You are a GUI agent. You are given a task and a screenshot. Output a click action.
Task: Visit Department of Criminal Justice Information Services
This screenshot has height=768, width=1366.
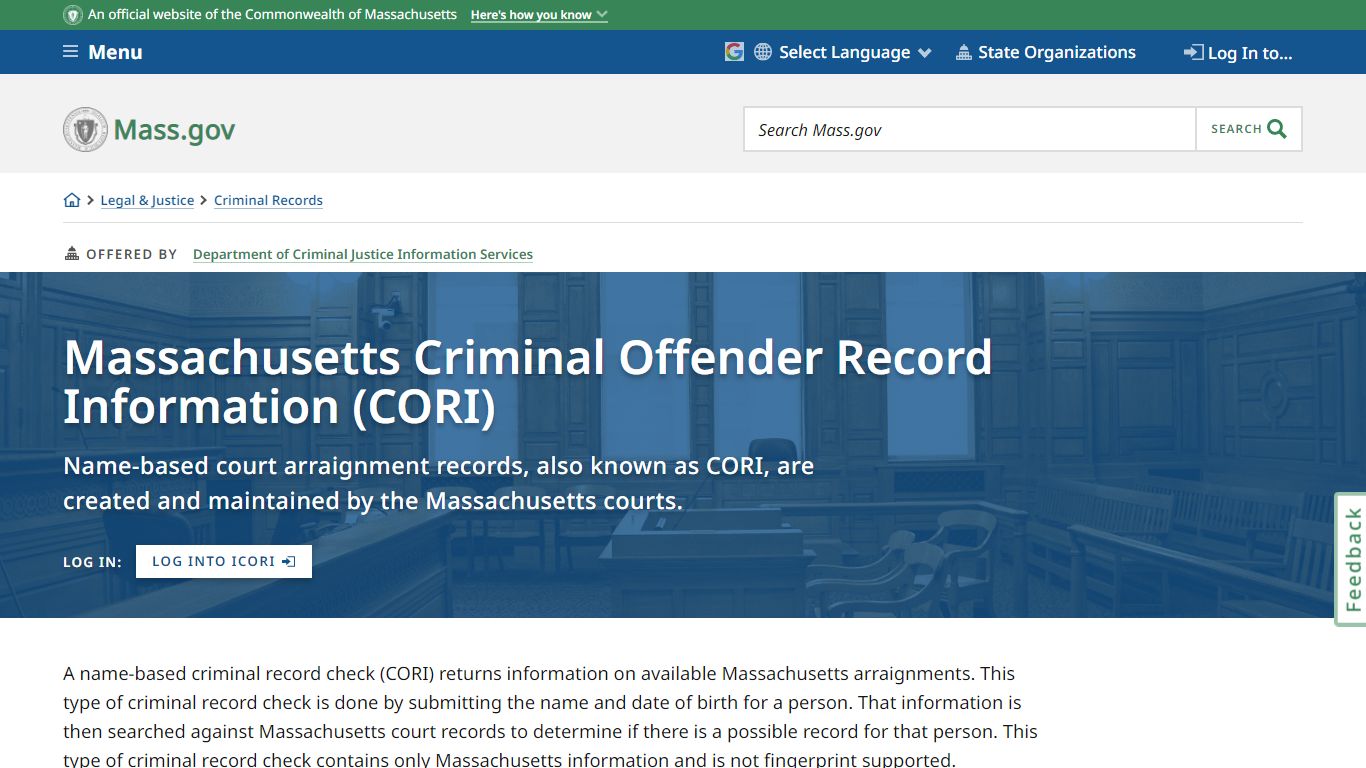tap(363, 254)
